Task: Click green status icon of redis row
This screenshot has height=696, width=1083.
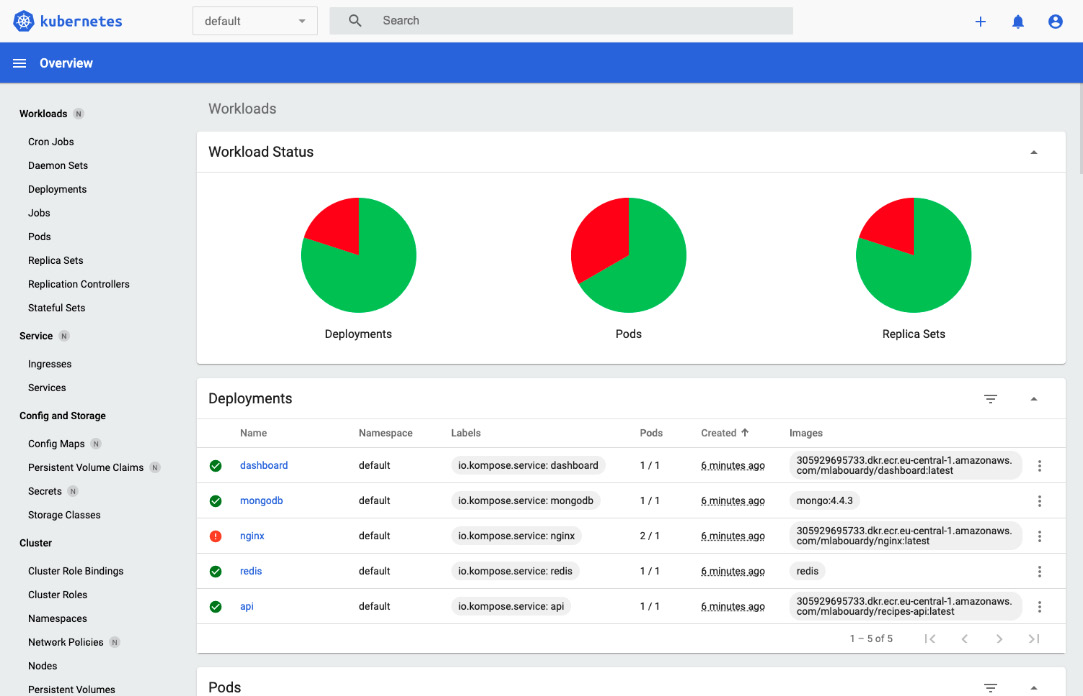Action: [215, 572]
